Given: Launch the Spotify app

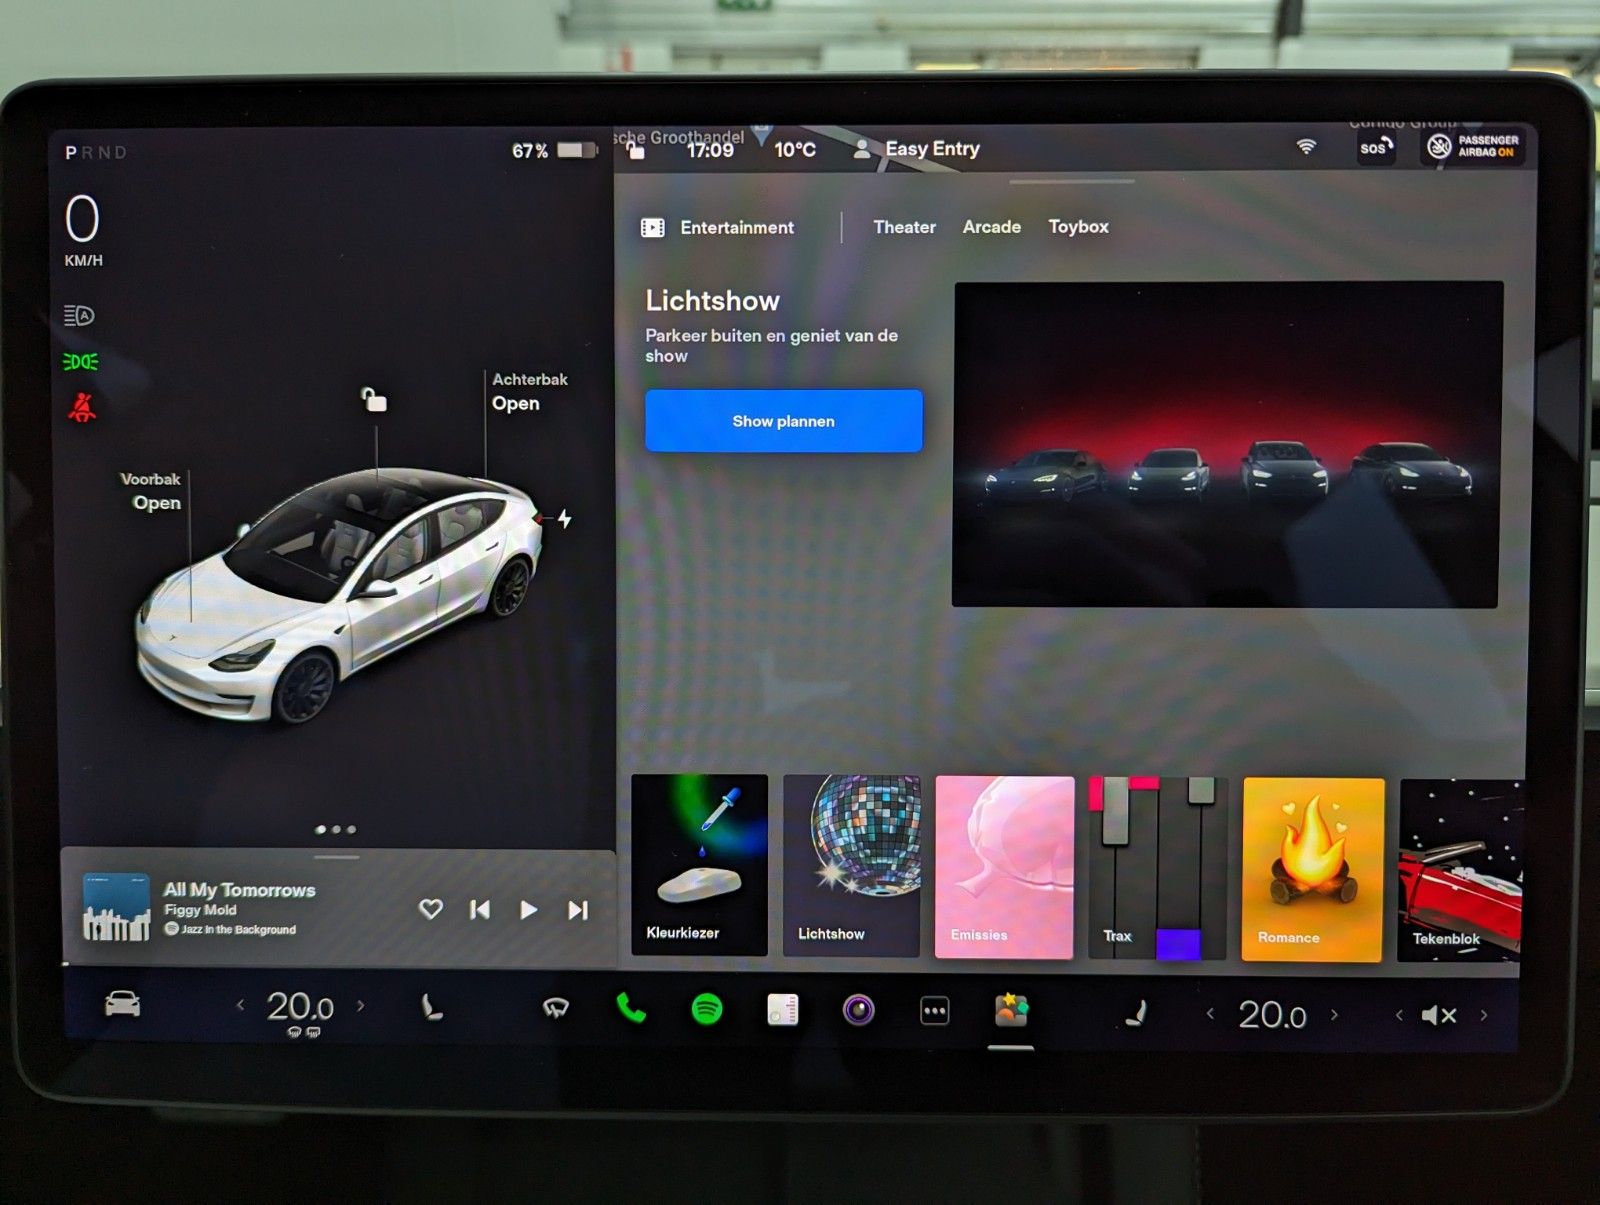Looking at the screenshot, I should click(707, 1009).
